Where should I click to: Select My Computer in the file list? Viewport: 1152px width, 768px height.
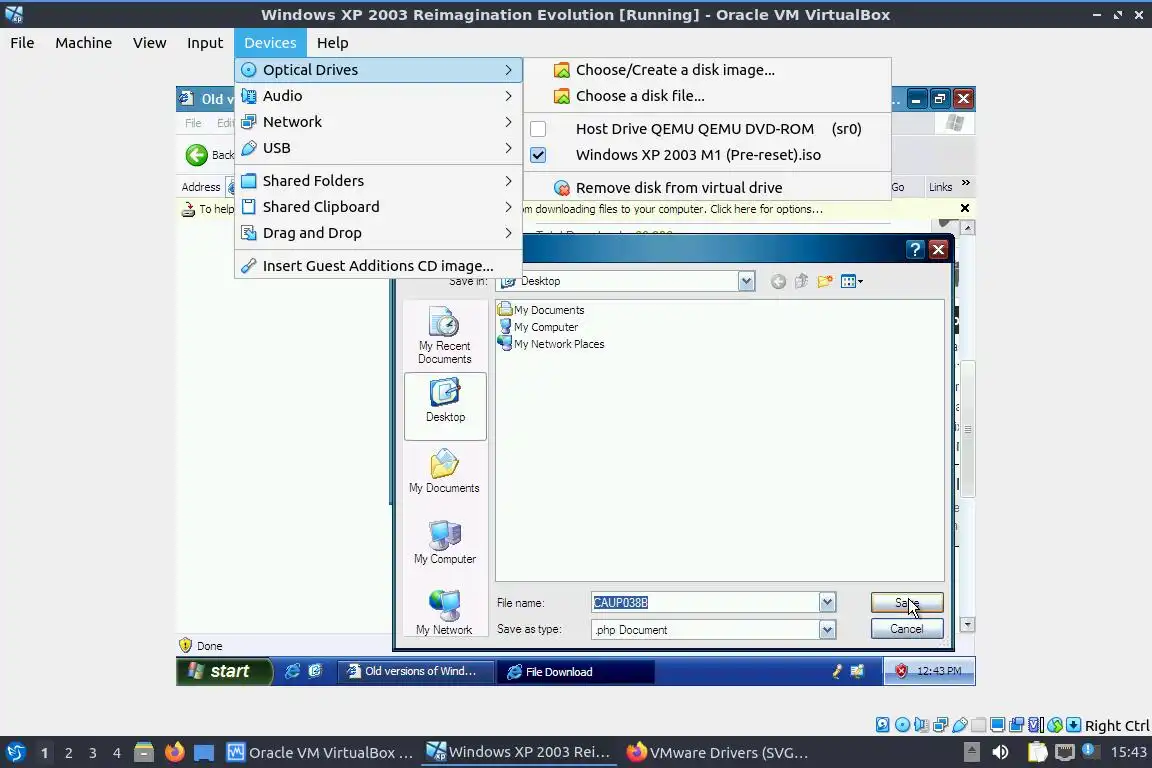point(539,326)
